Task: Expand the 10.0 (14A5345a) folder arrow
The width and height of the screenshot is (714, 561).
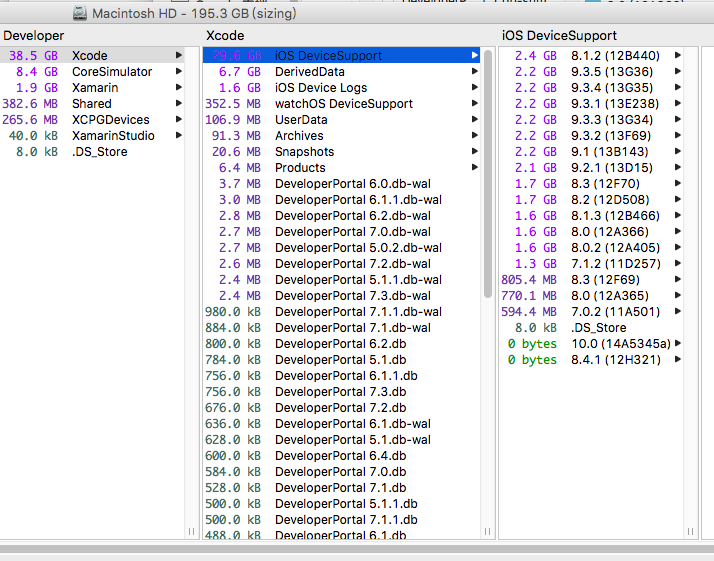Action: (x=677, y=344)
